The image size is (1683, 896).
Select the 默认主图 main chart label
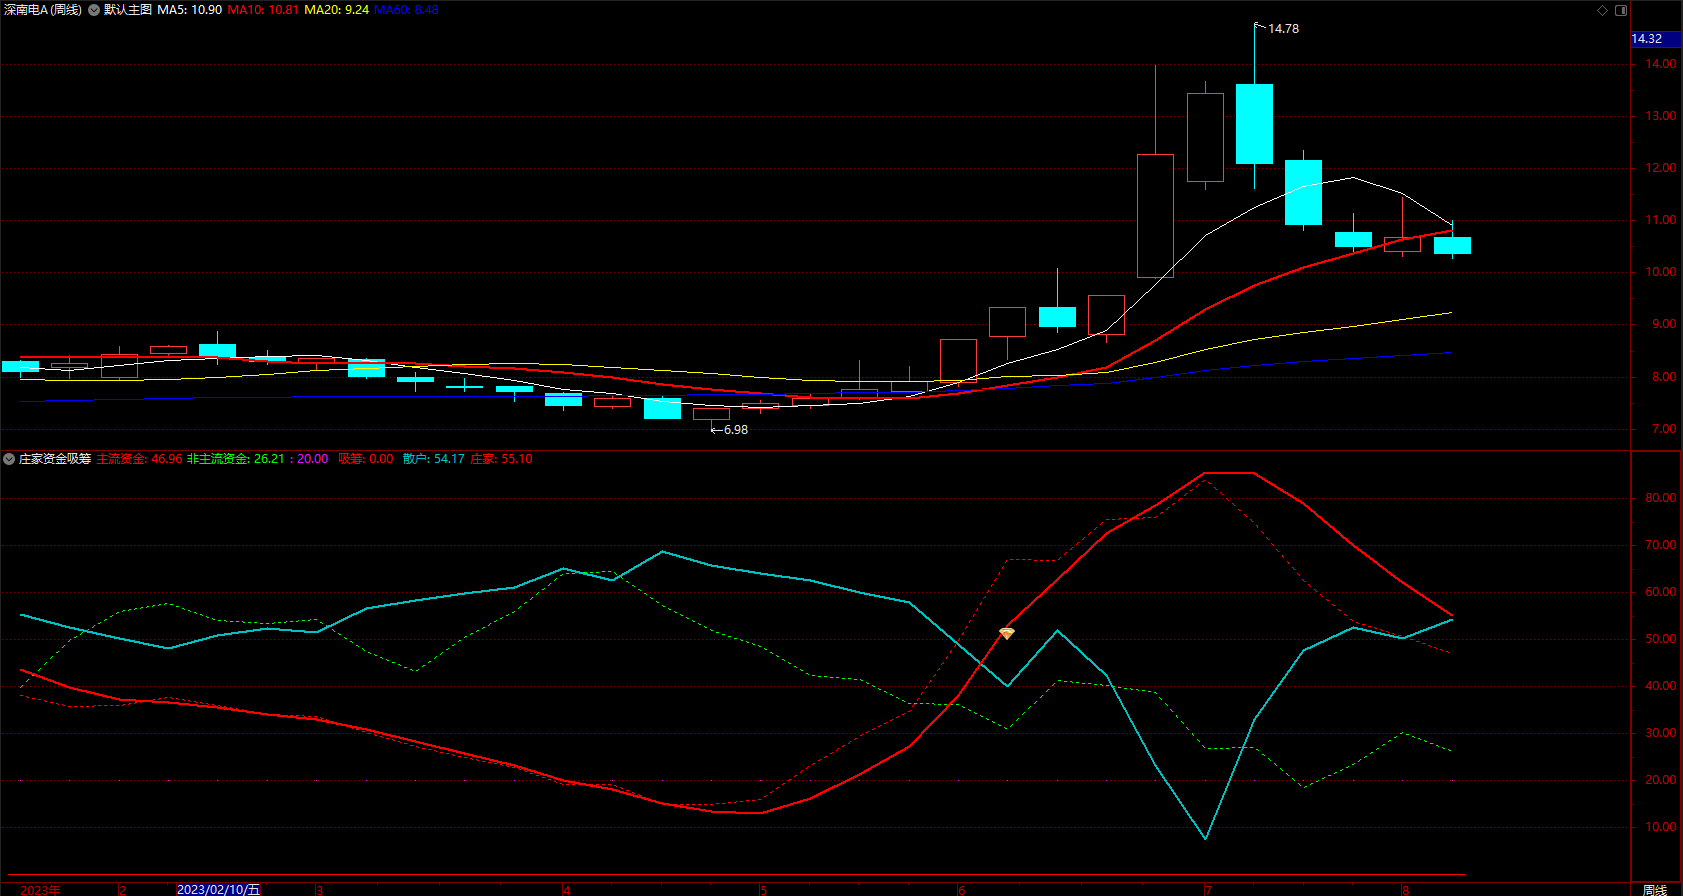(128, 10)
